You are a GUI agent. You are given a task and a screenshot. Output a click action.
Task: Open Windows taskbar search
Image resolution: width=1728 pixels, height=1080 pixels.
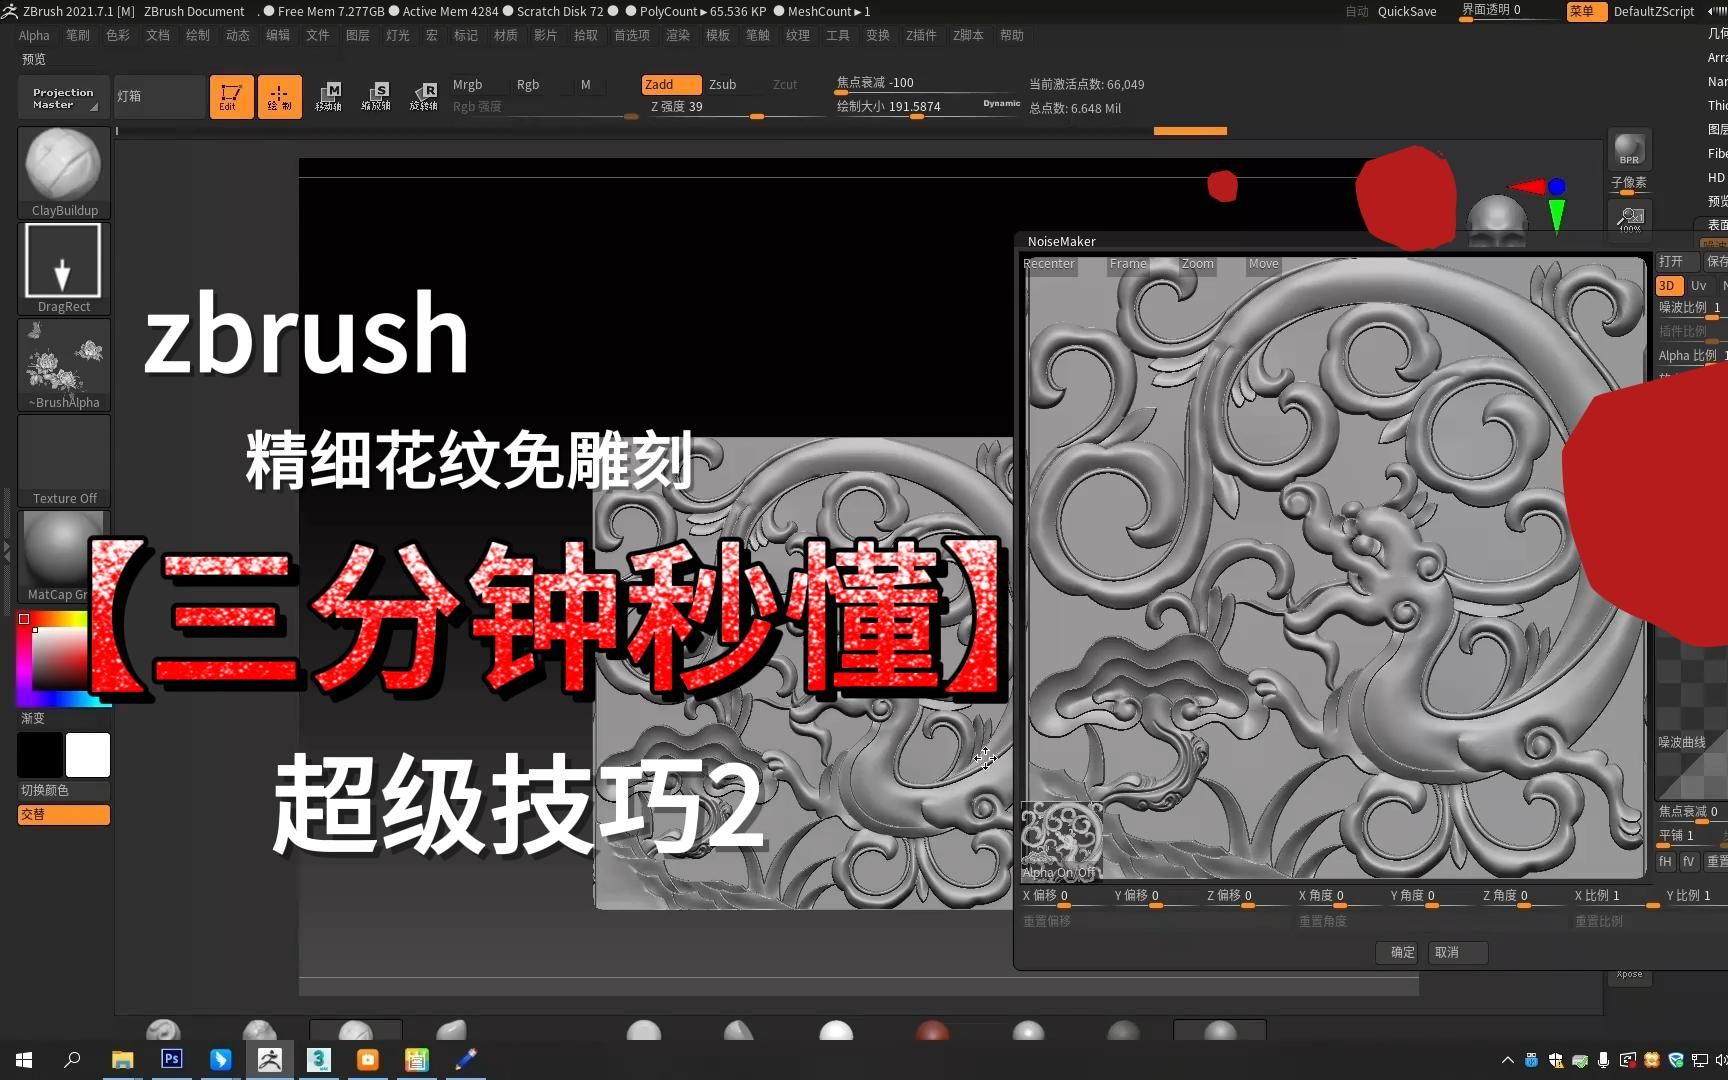tap(72, 1060)
